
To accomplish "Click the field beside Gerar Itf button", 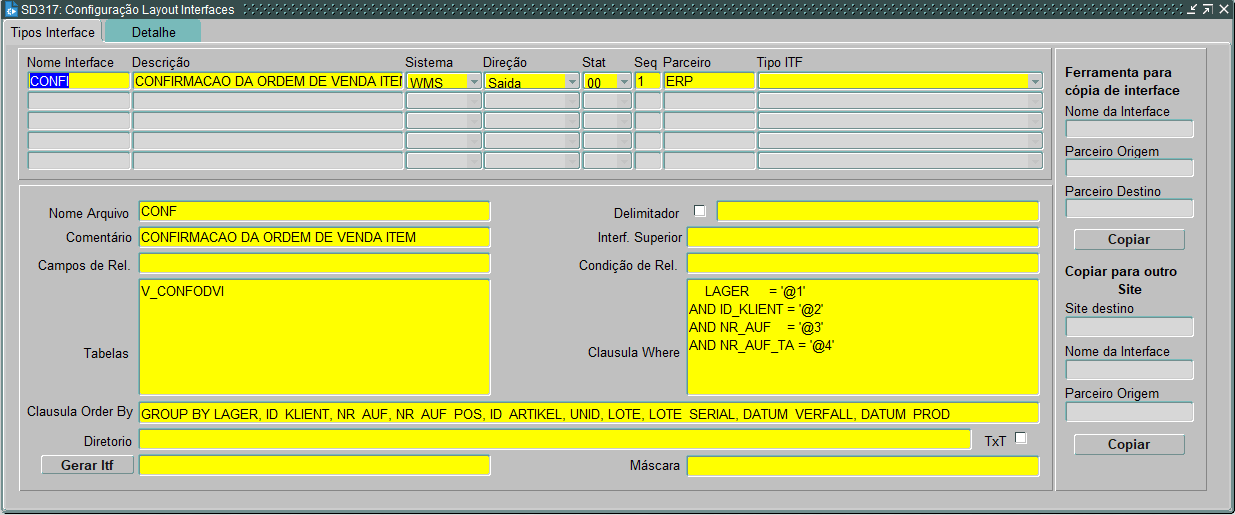I will (x=314, y=465).
